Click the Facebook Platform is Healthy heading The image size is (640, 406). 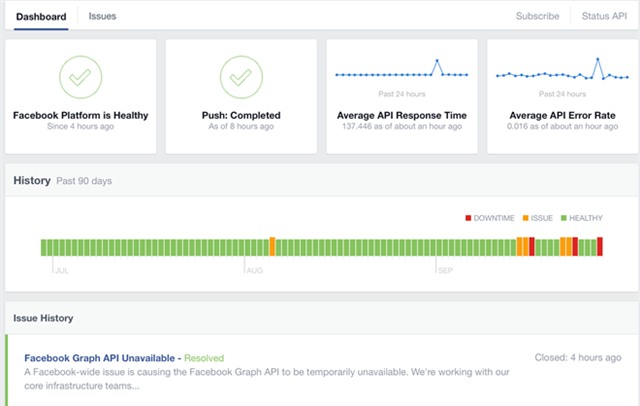click(80, 115)
